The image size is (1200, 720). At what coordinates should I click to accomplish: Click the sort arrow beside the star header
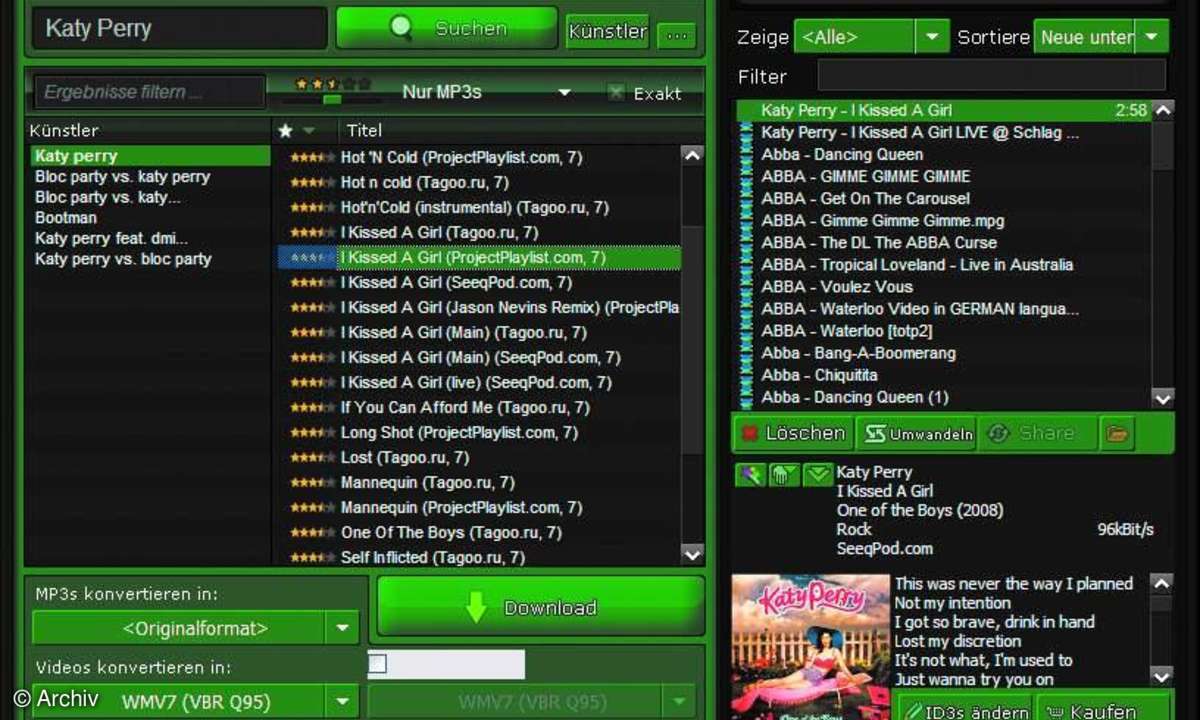tap(308, 131)
